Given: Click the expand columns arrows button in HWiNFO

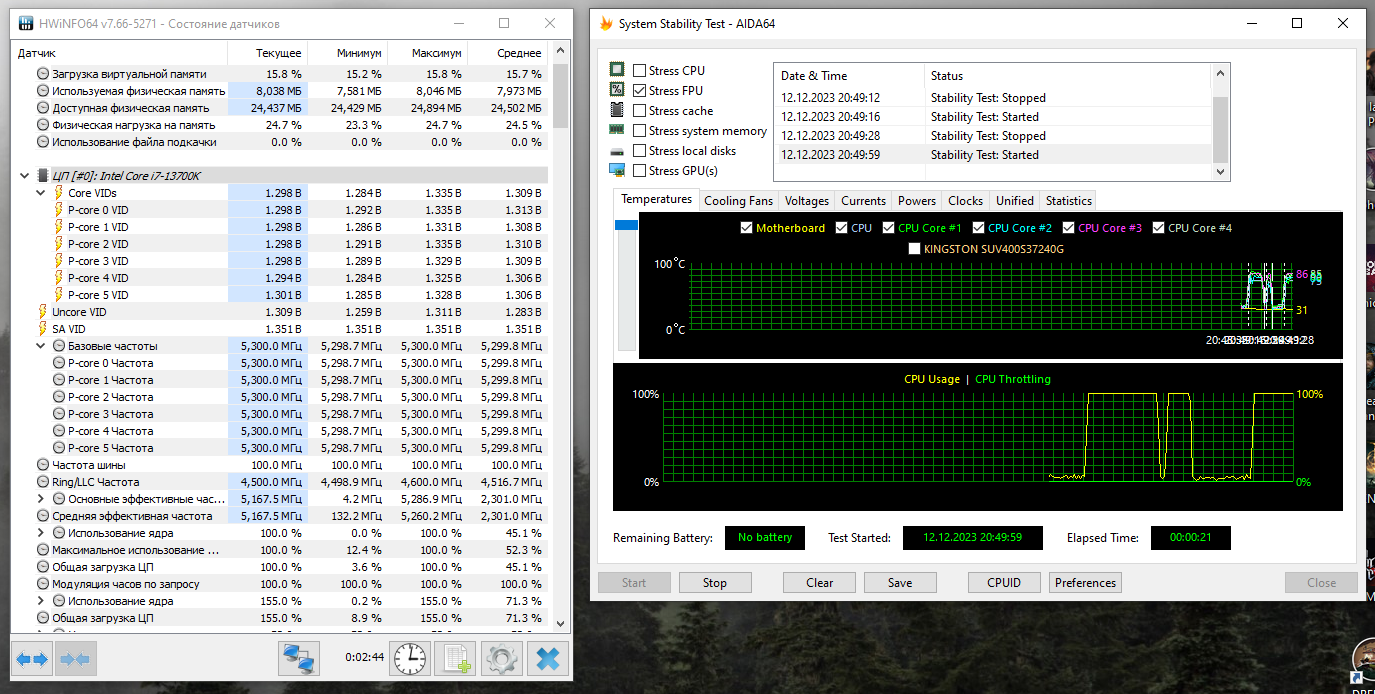Looking at the screenshot, I should (32, 659).
